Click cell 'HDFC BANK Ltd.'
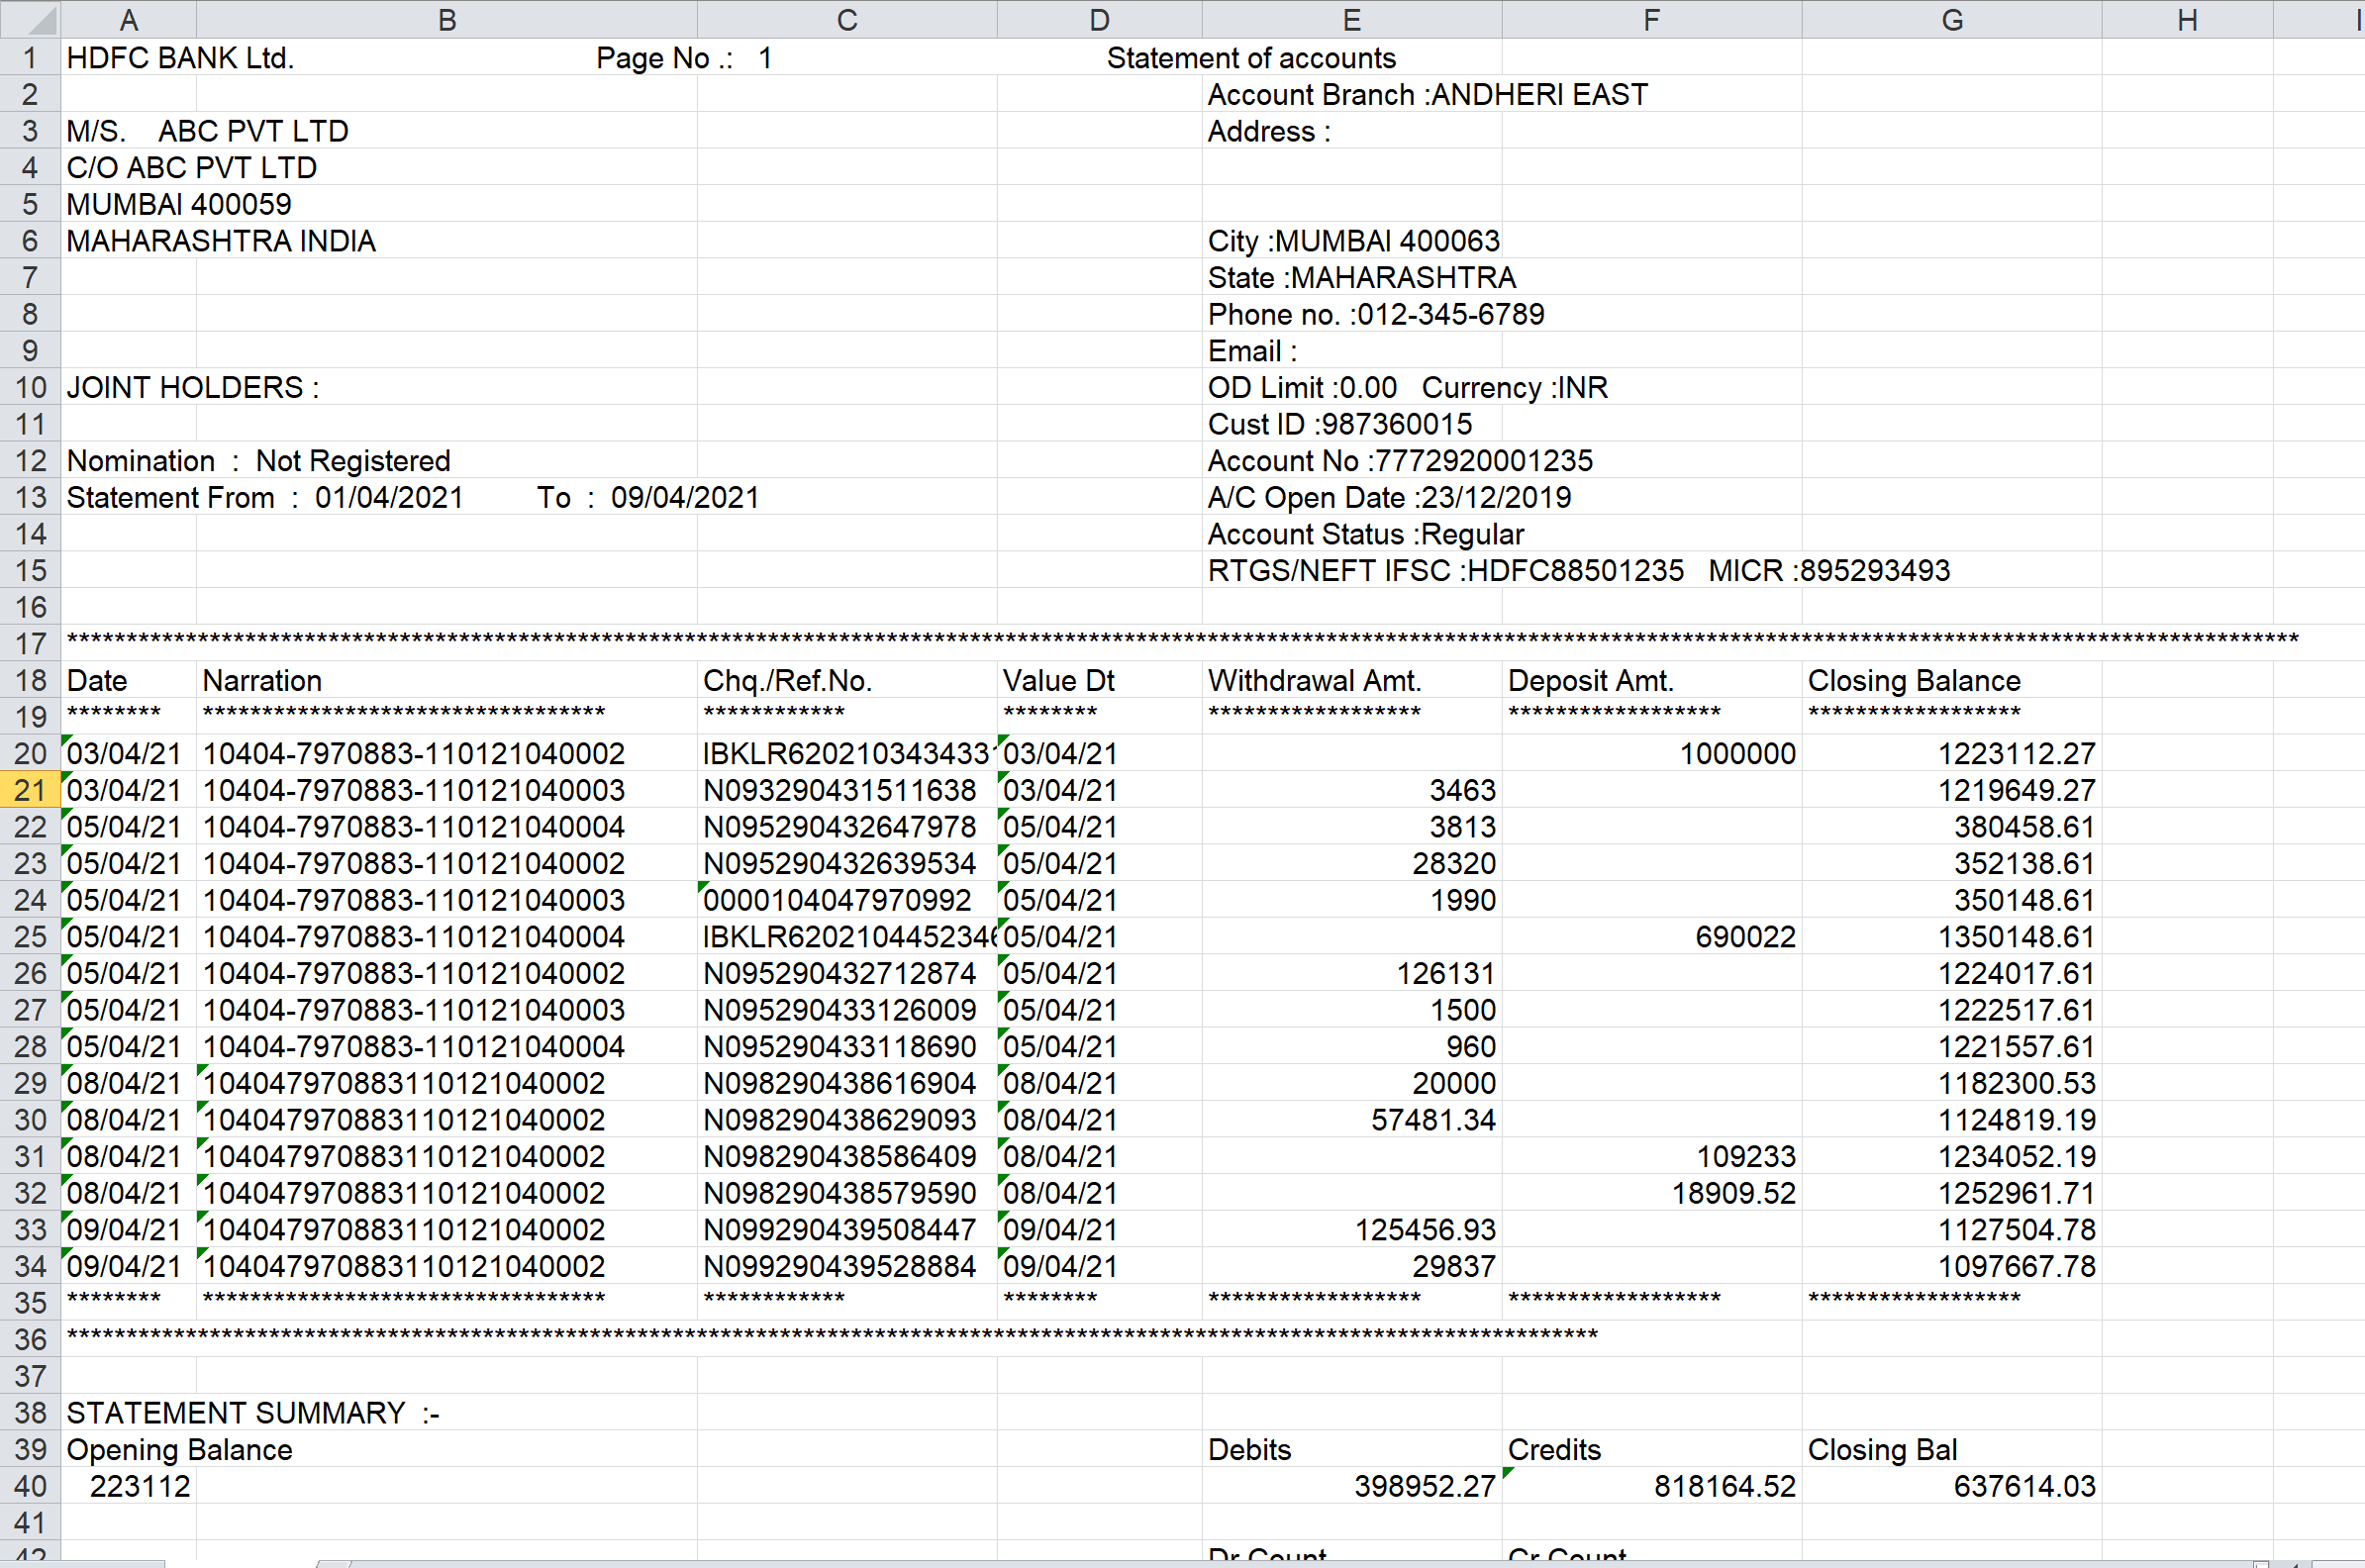 tap(180, 58)
